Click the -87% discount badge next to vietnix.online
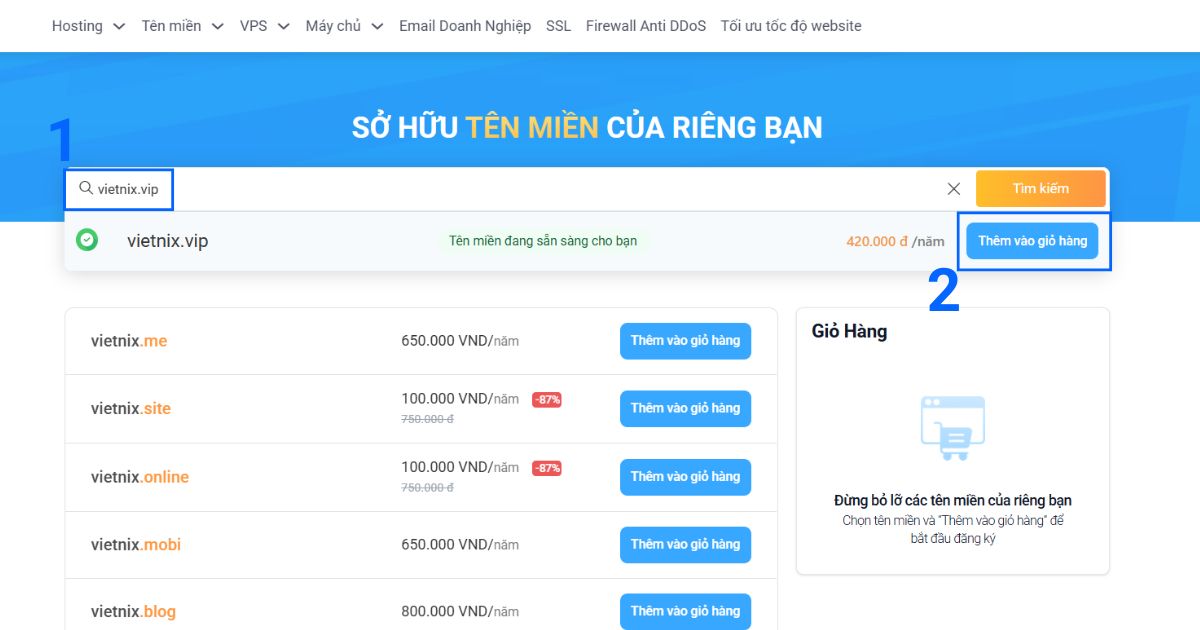 click(546, 466)
